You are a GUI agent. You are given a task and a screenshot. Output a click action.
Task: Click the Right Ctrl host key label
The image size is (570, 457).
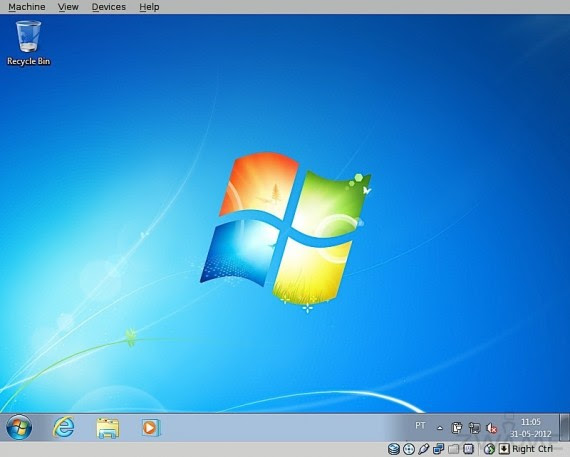click(x=533, y=449)
